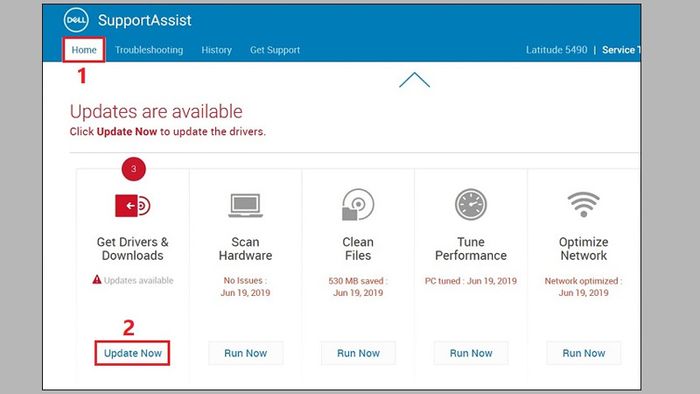Click the 'Tune Performance' label
The height and width of the screenshot is (394, 700).
coord(471,249)
